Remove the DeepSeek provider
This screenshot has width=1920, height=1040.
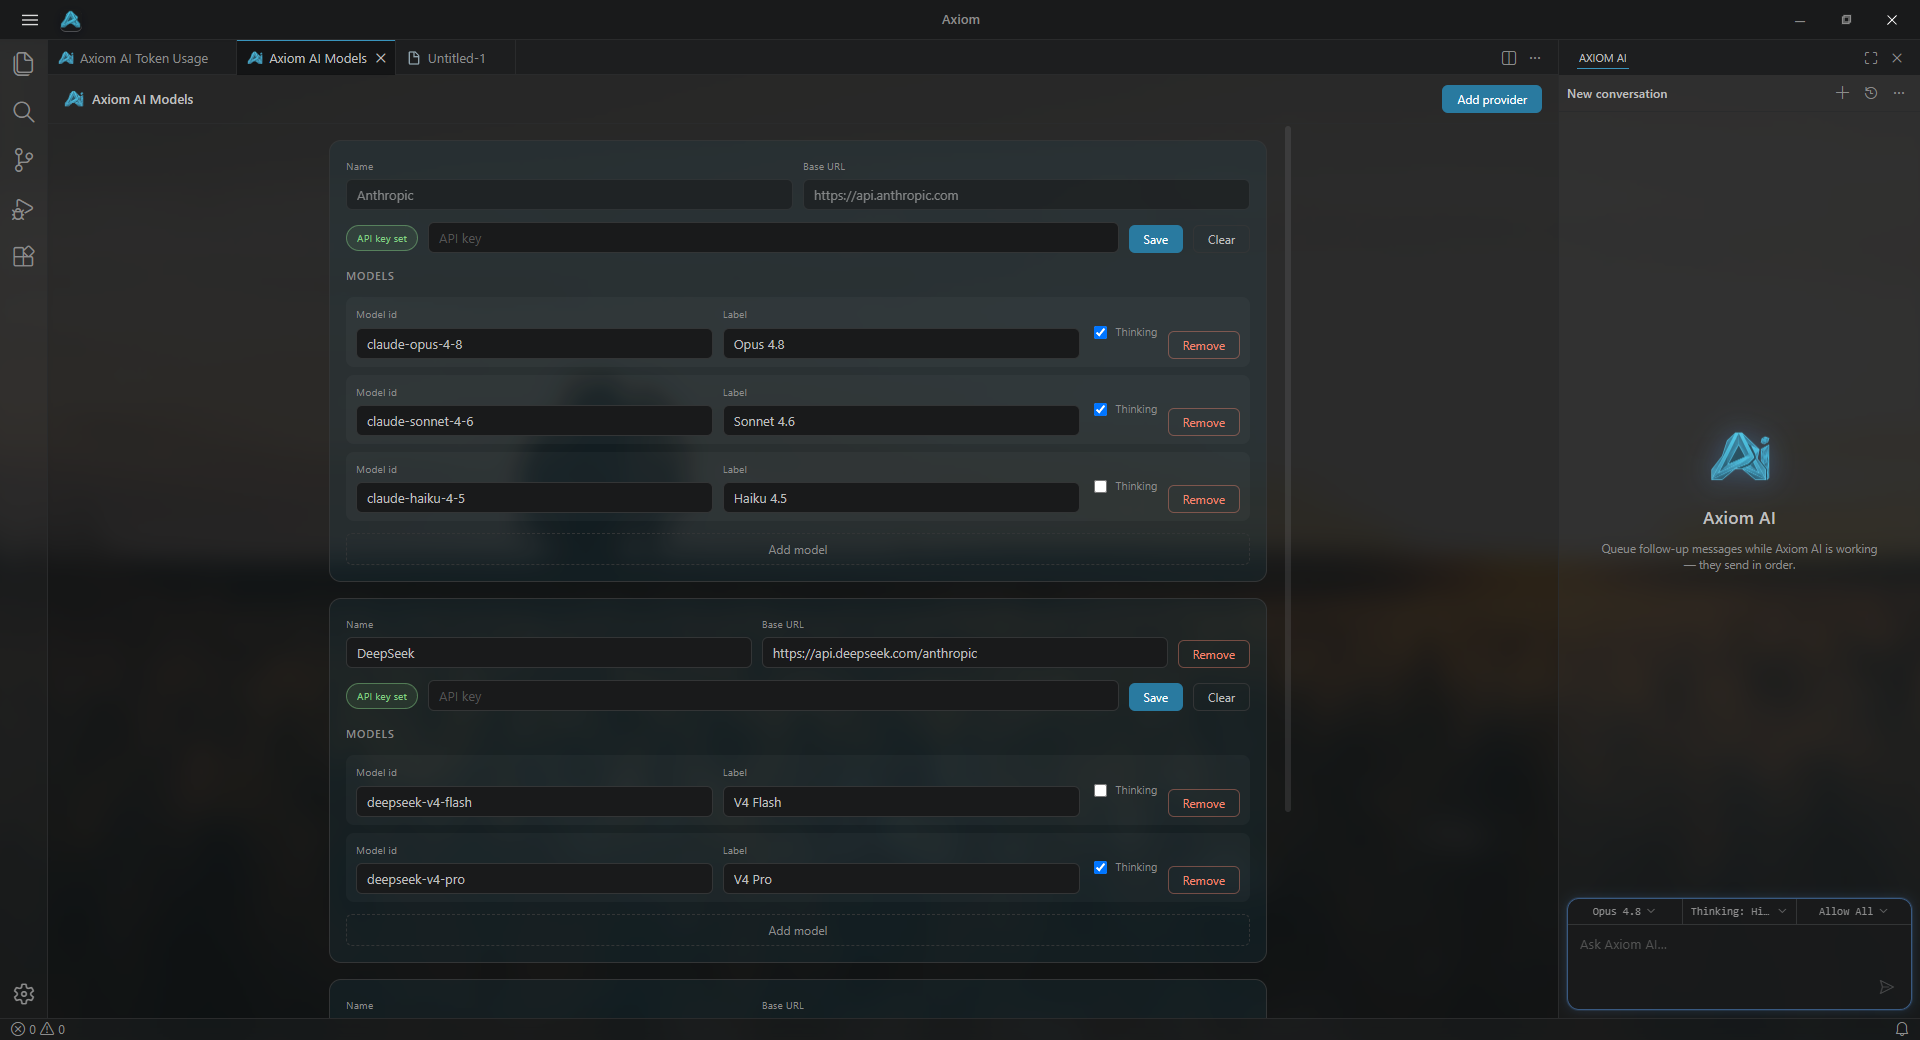pos(1213,654)
